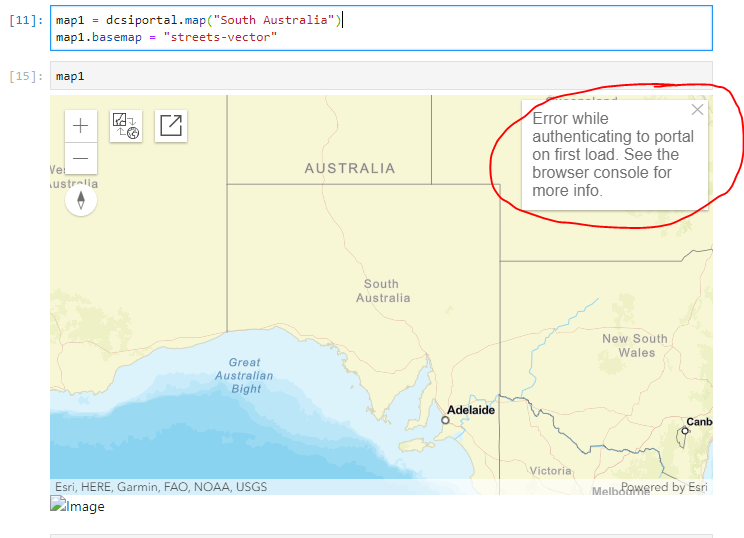Click the broken Image placeholder below map
The width and height of the screenshot is (744, 538).
coord(77,506)
